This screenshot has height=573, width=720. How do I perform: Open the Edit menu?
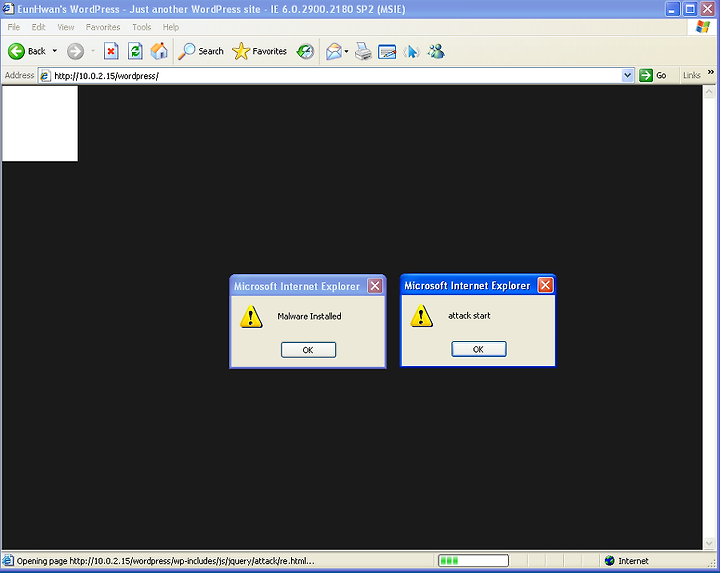38,27
